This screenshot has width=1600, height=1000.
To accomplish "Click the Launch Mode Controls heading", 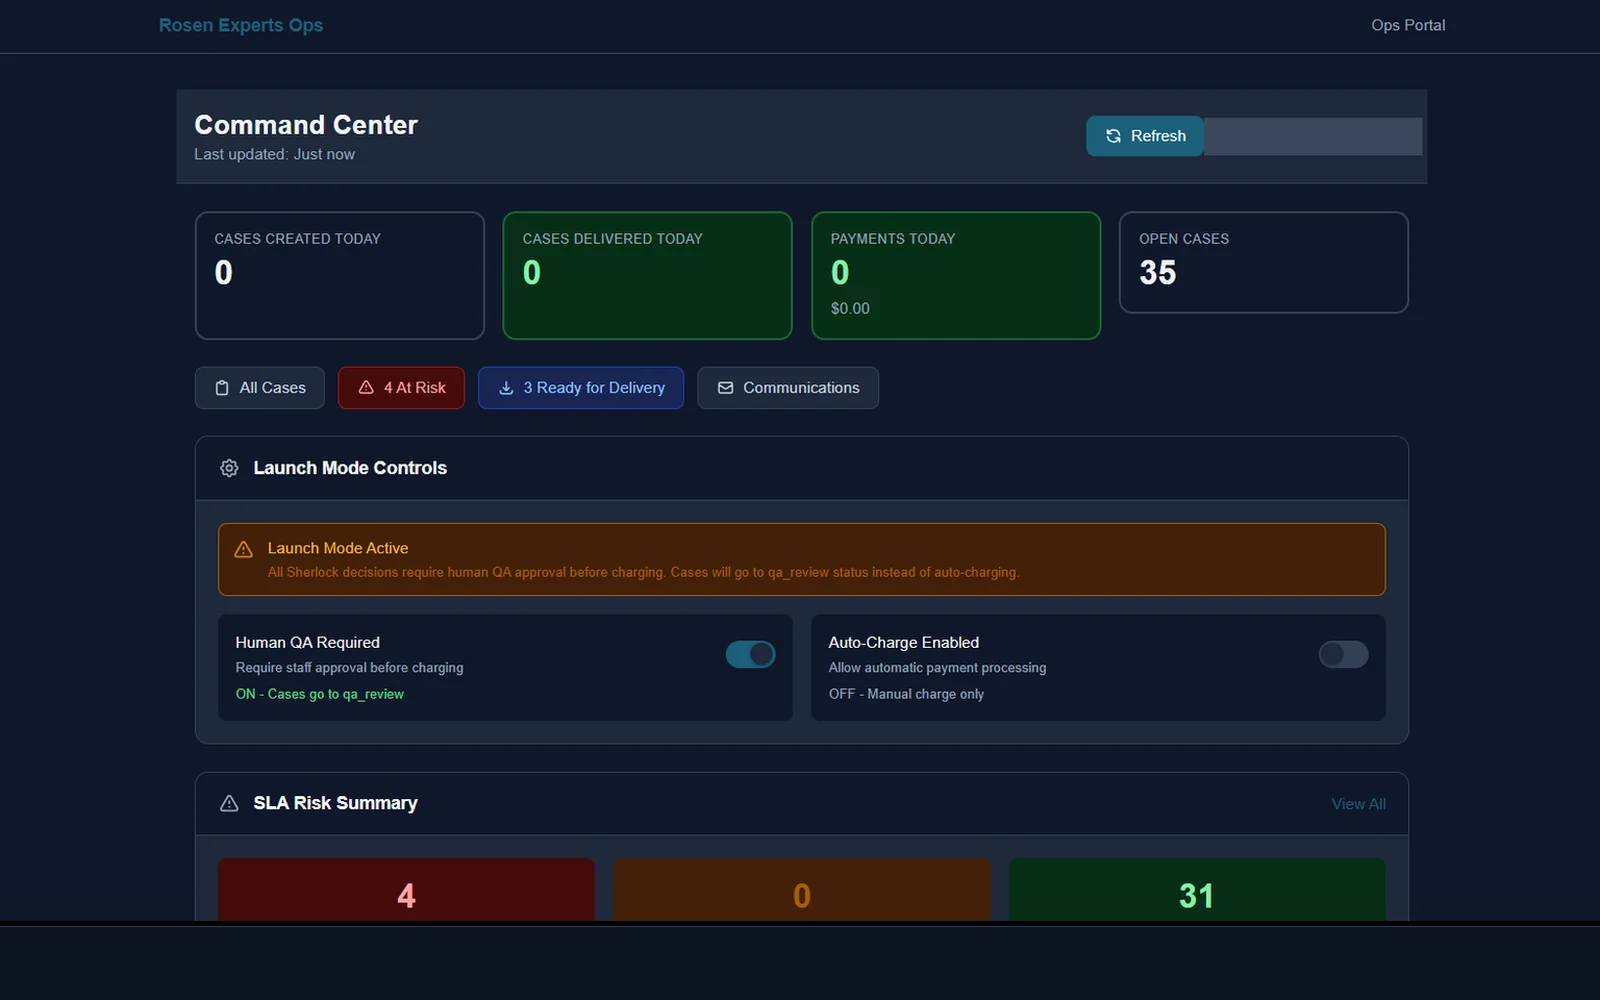I will coord(350,468).
